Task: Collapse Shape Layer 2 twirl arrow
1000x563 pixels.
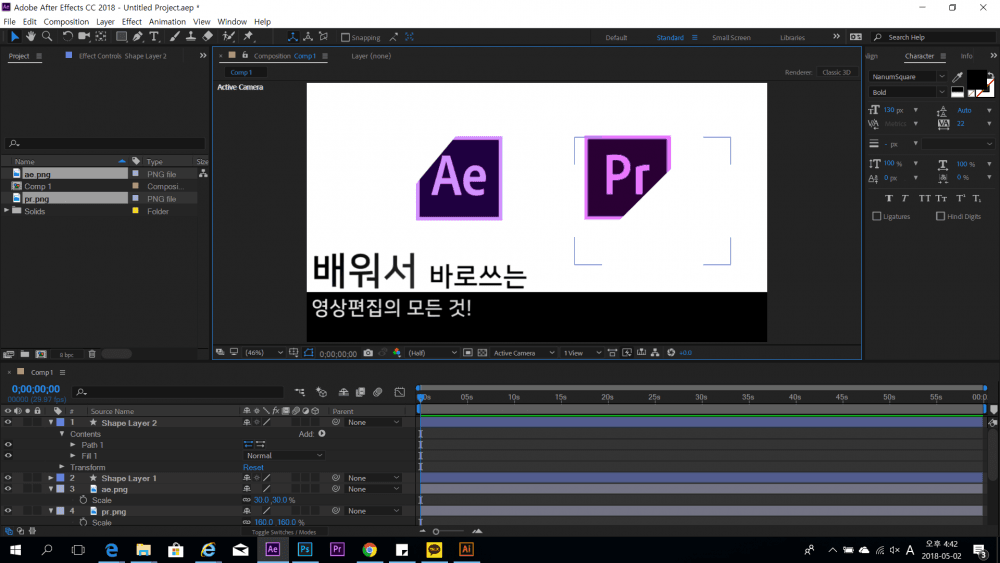Action: coord(51,422)
